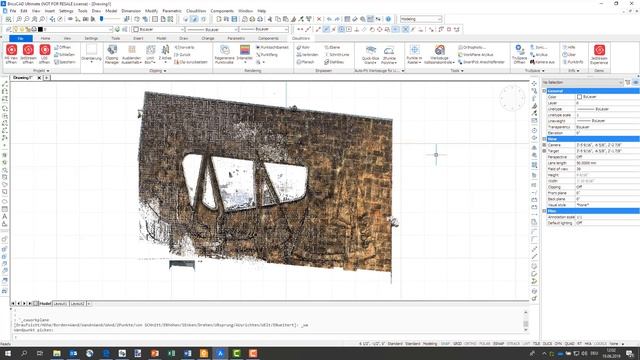Image resolution: width=640 pixels, height=360 pixels.
Task: Open PowerPoint from the taskbar
Action: [x=154, y=353]
